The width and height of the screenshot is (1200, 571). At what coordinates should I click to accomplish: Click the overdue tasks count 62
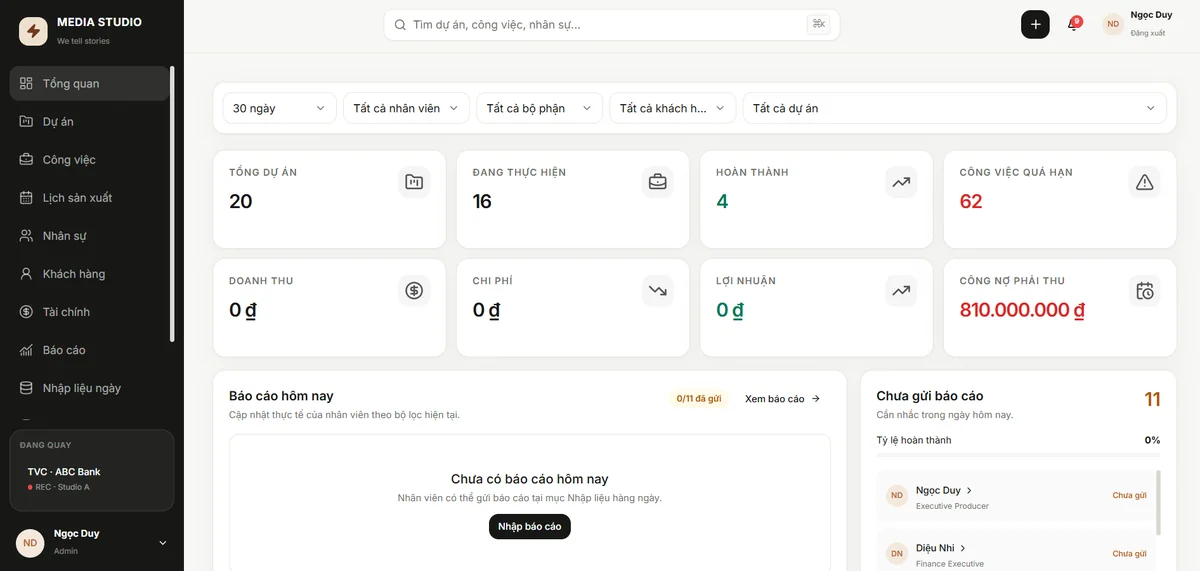click(971, 201)
